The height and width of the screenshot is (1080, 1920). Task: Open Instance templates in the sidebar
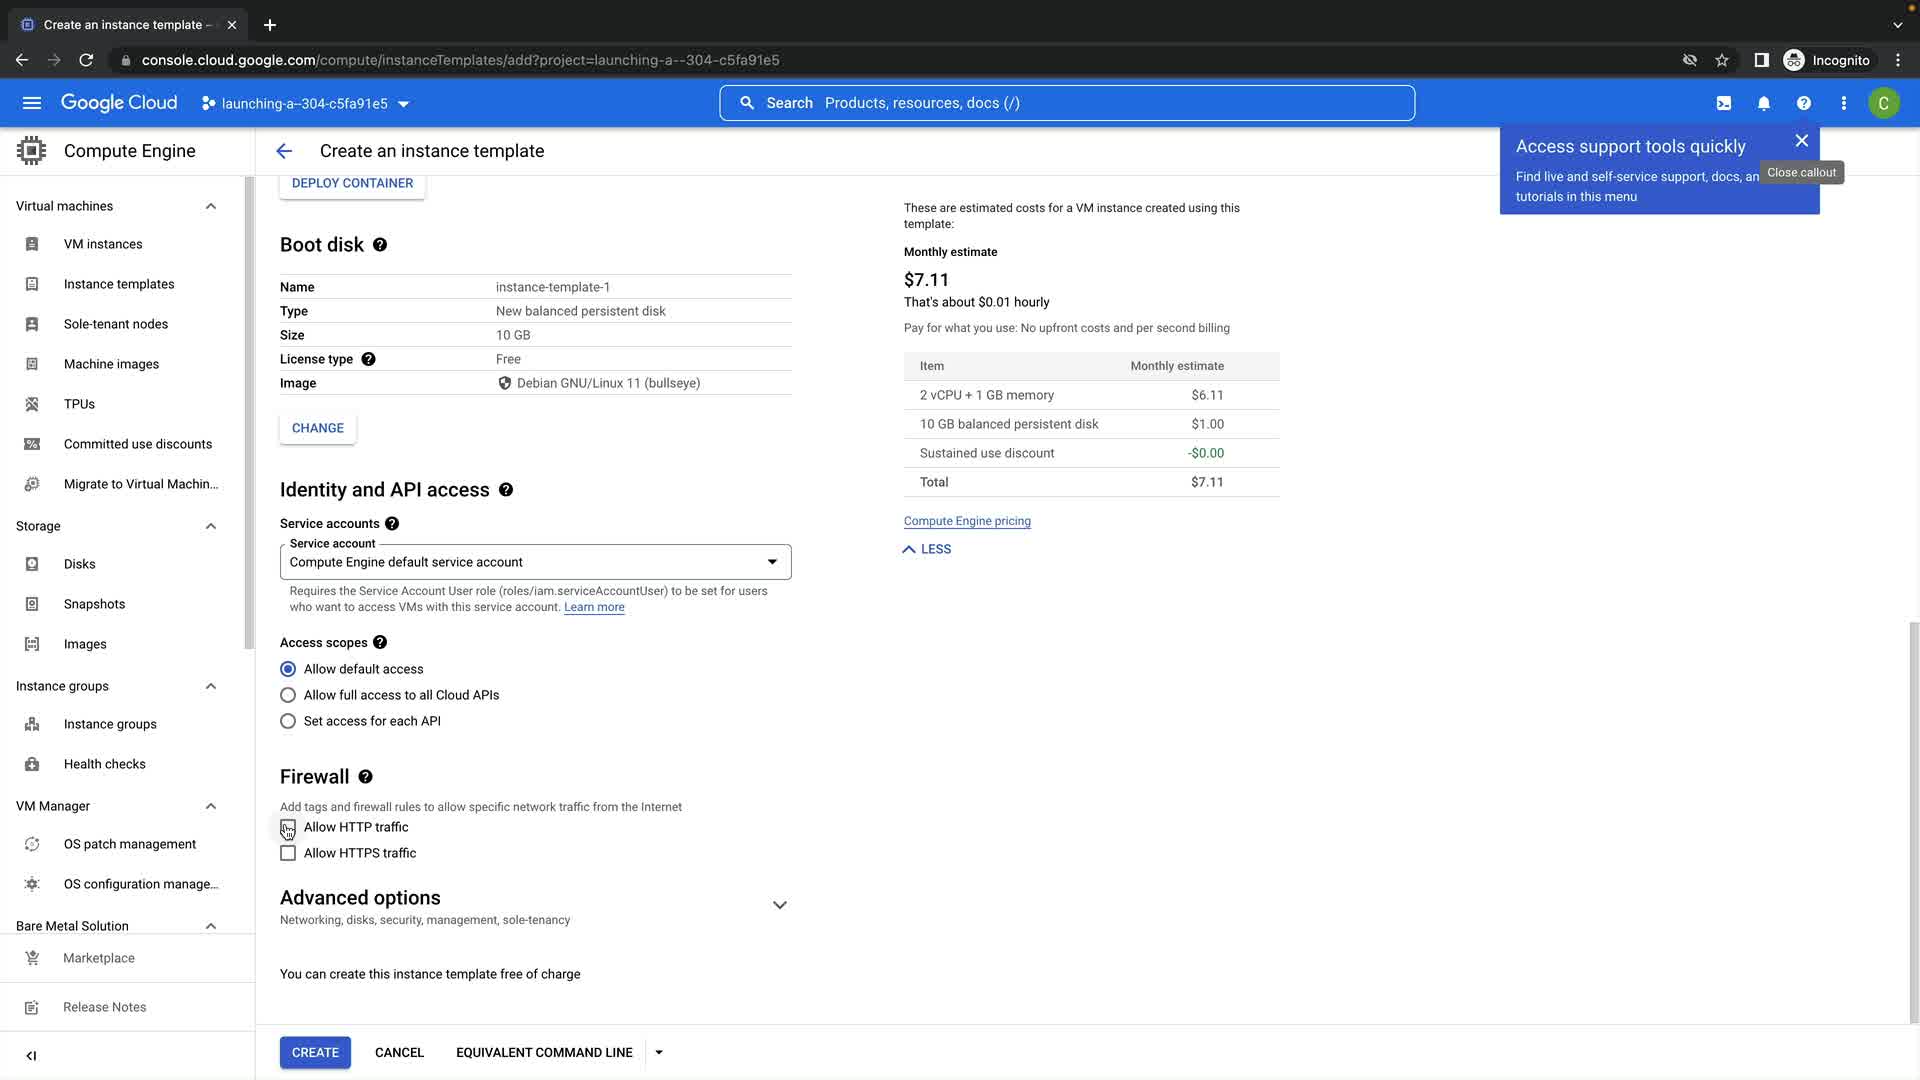[118, 284]
